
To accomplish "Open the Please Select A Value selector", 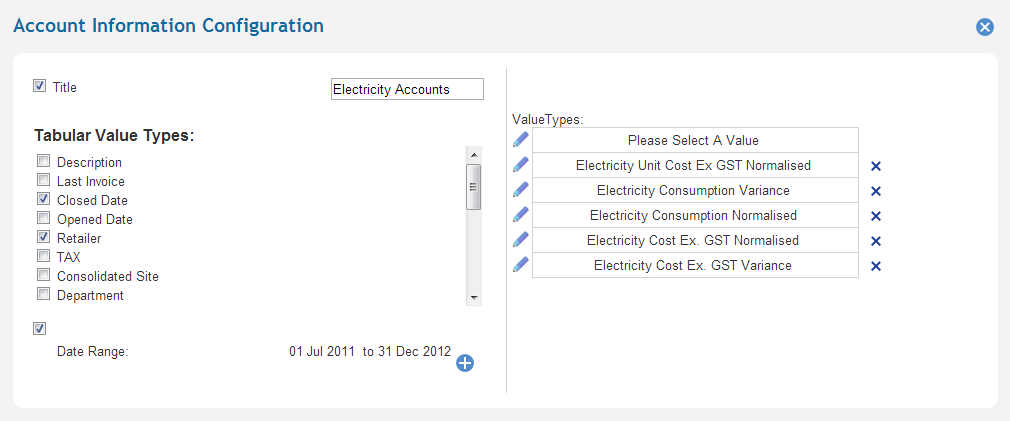I will (x=694, y=140).
